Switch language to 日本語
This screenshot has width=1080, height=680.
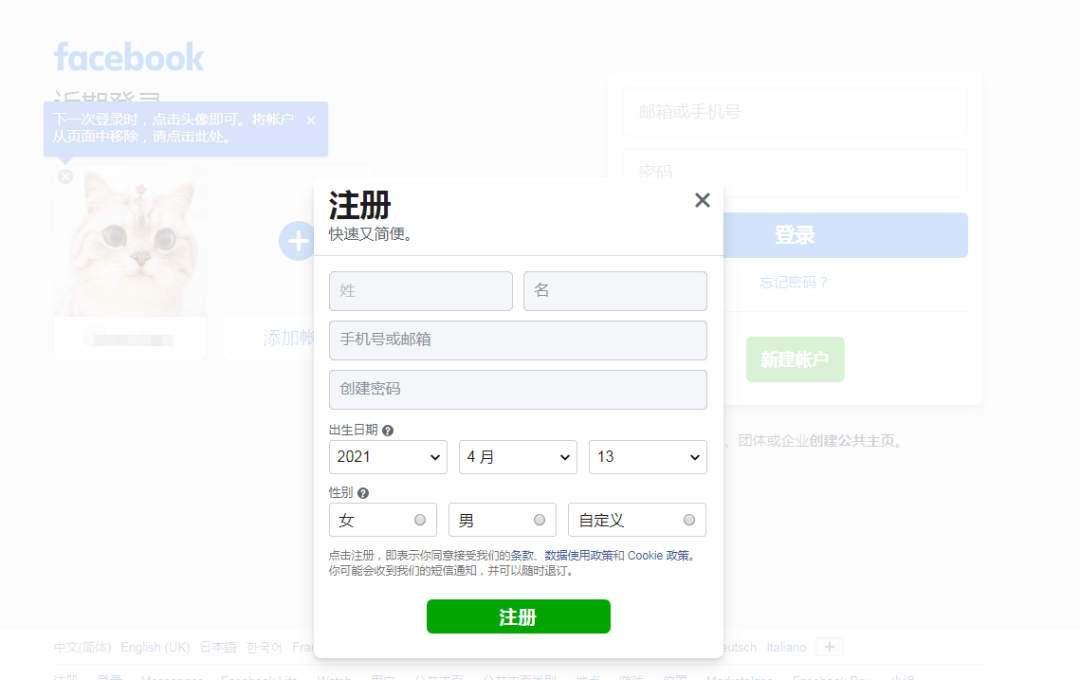click(217, 647)
